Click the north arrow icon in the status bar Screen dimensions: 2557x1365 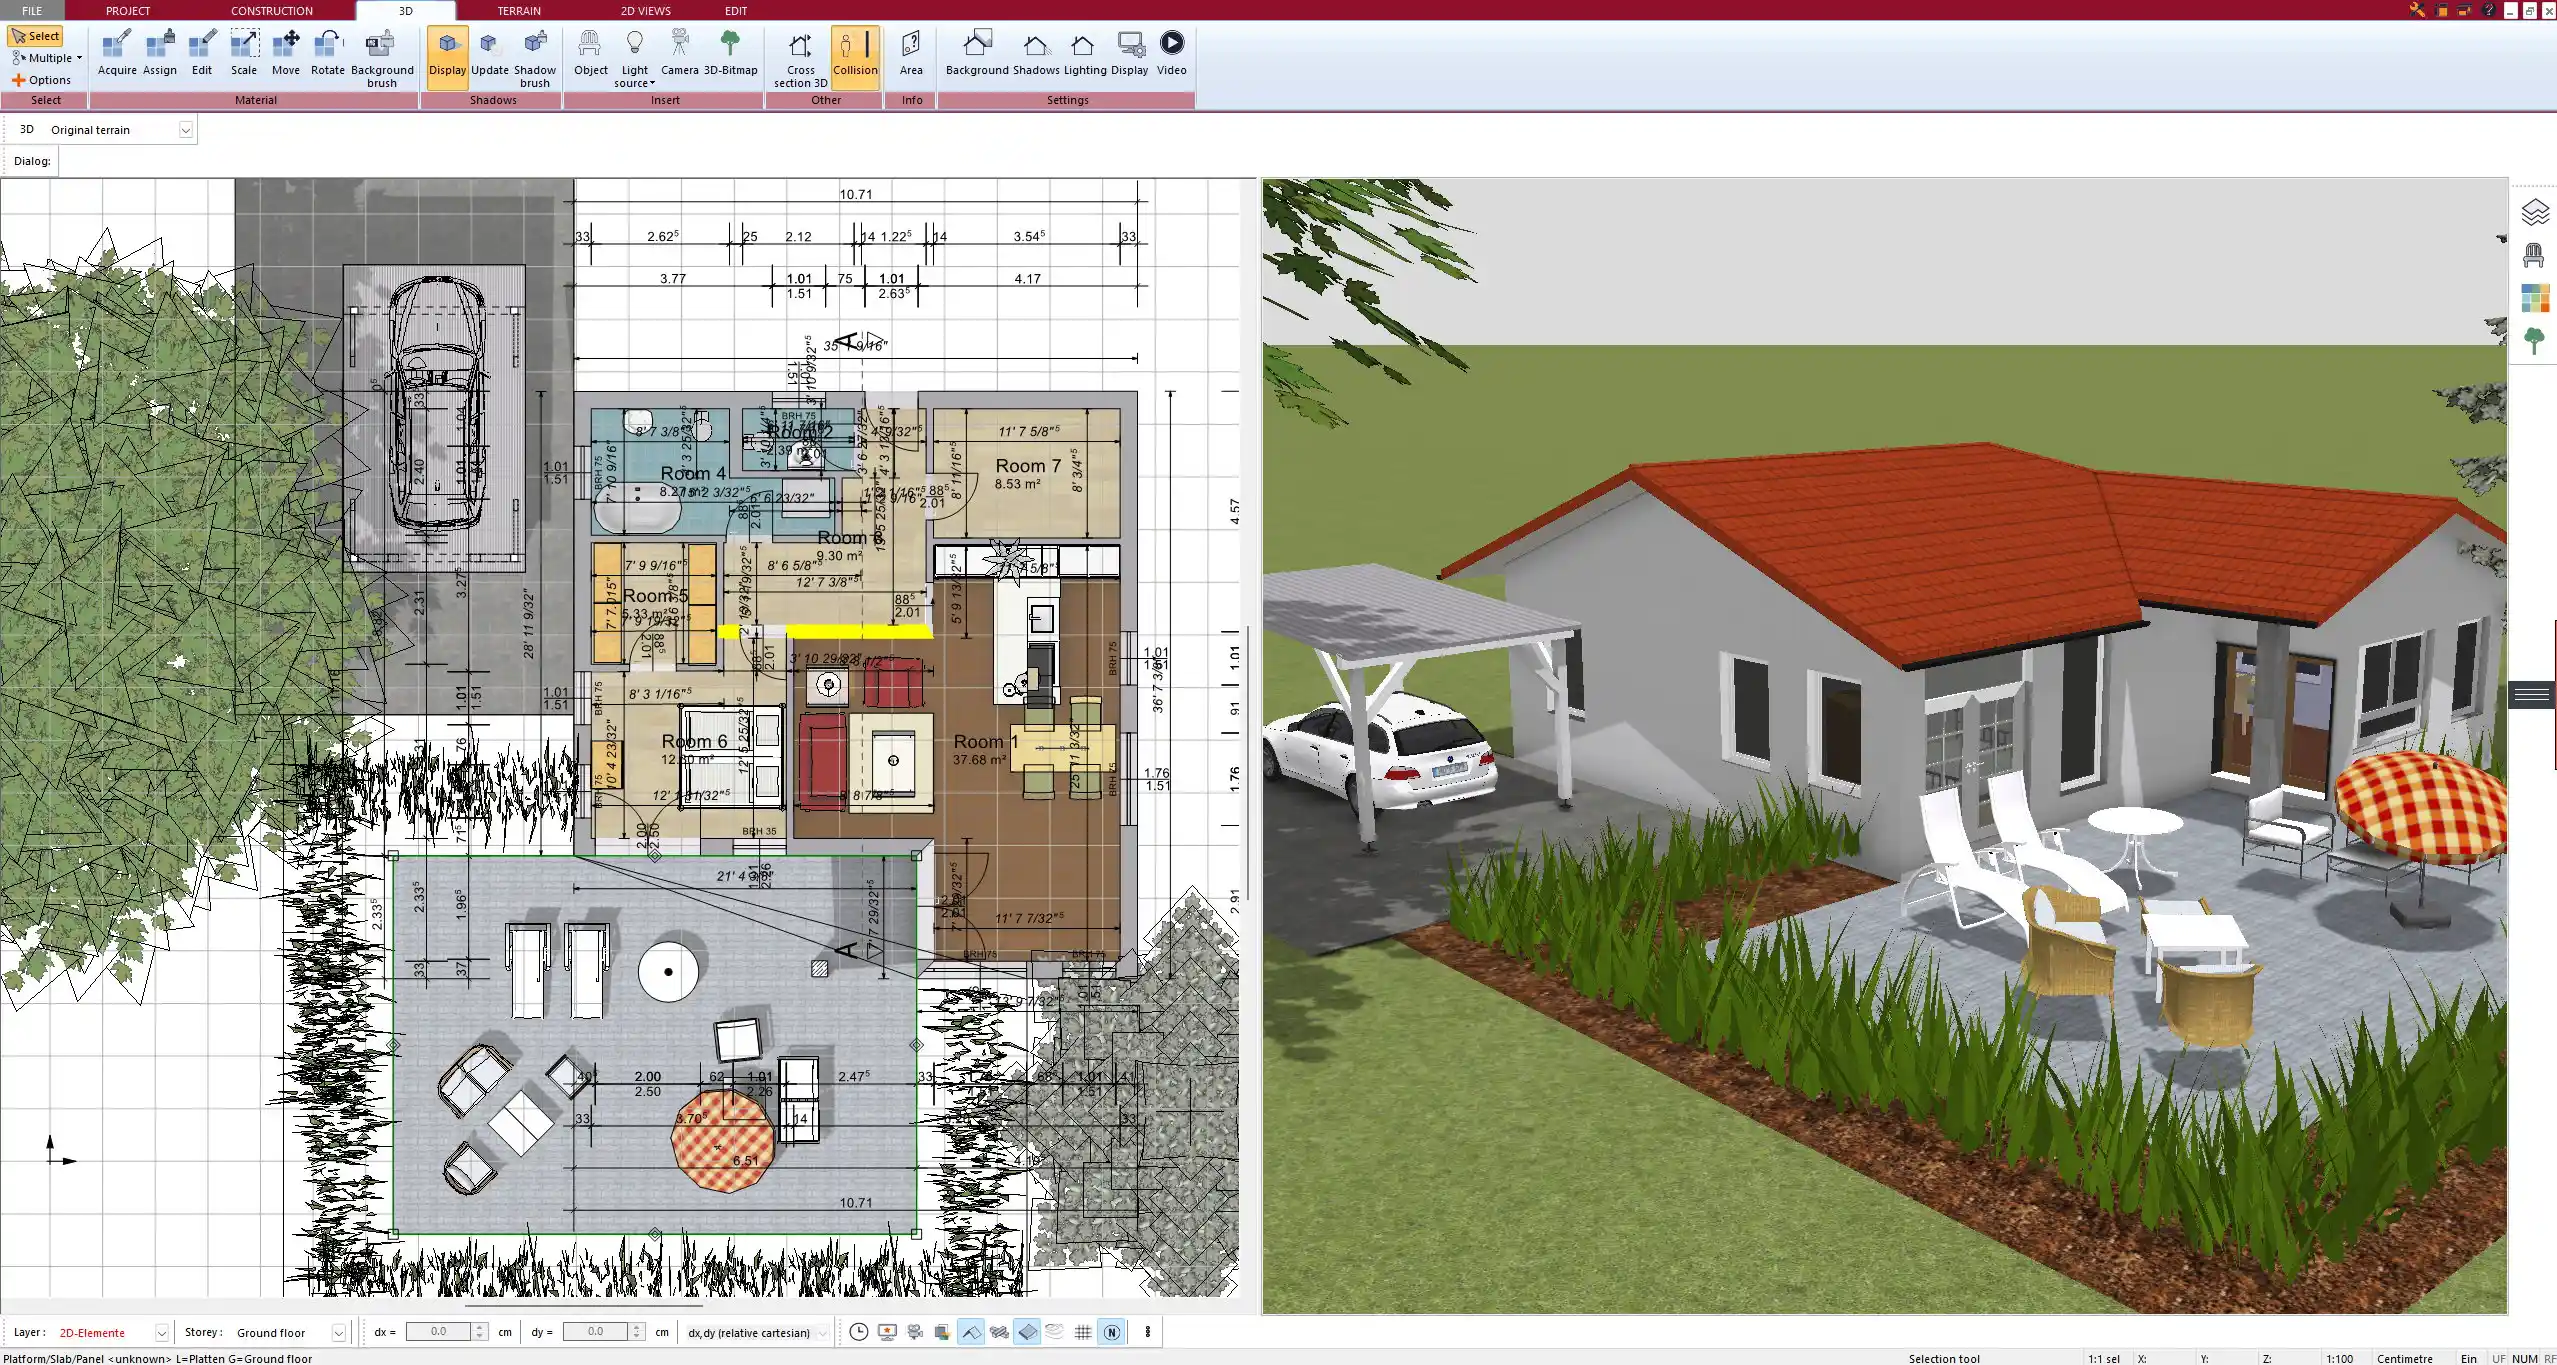1112,1332
